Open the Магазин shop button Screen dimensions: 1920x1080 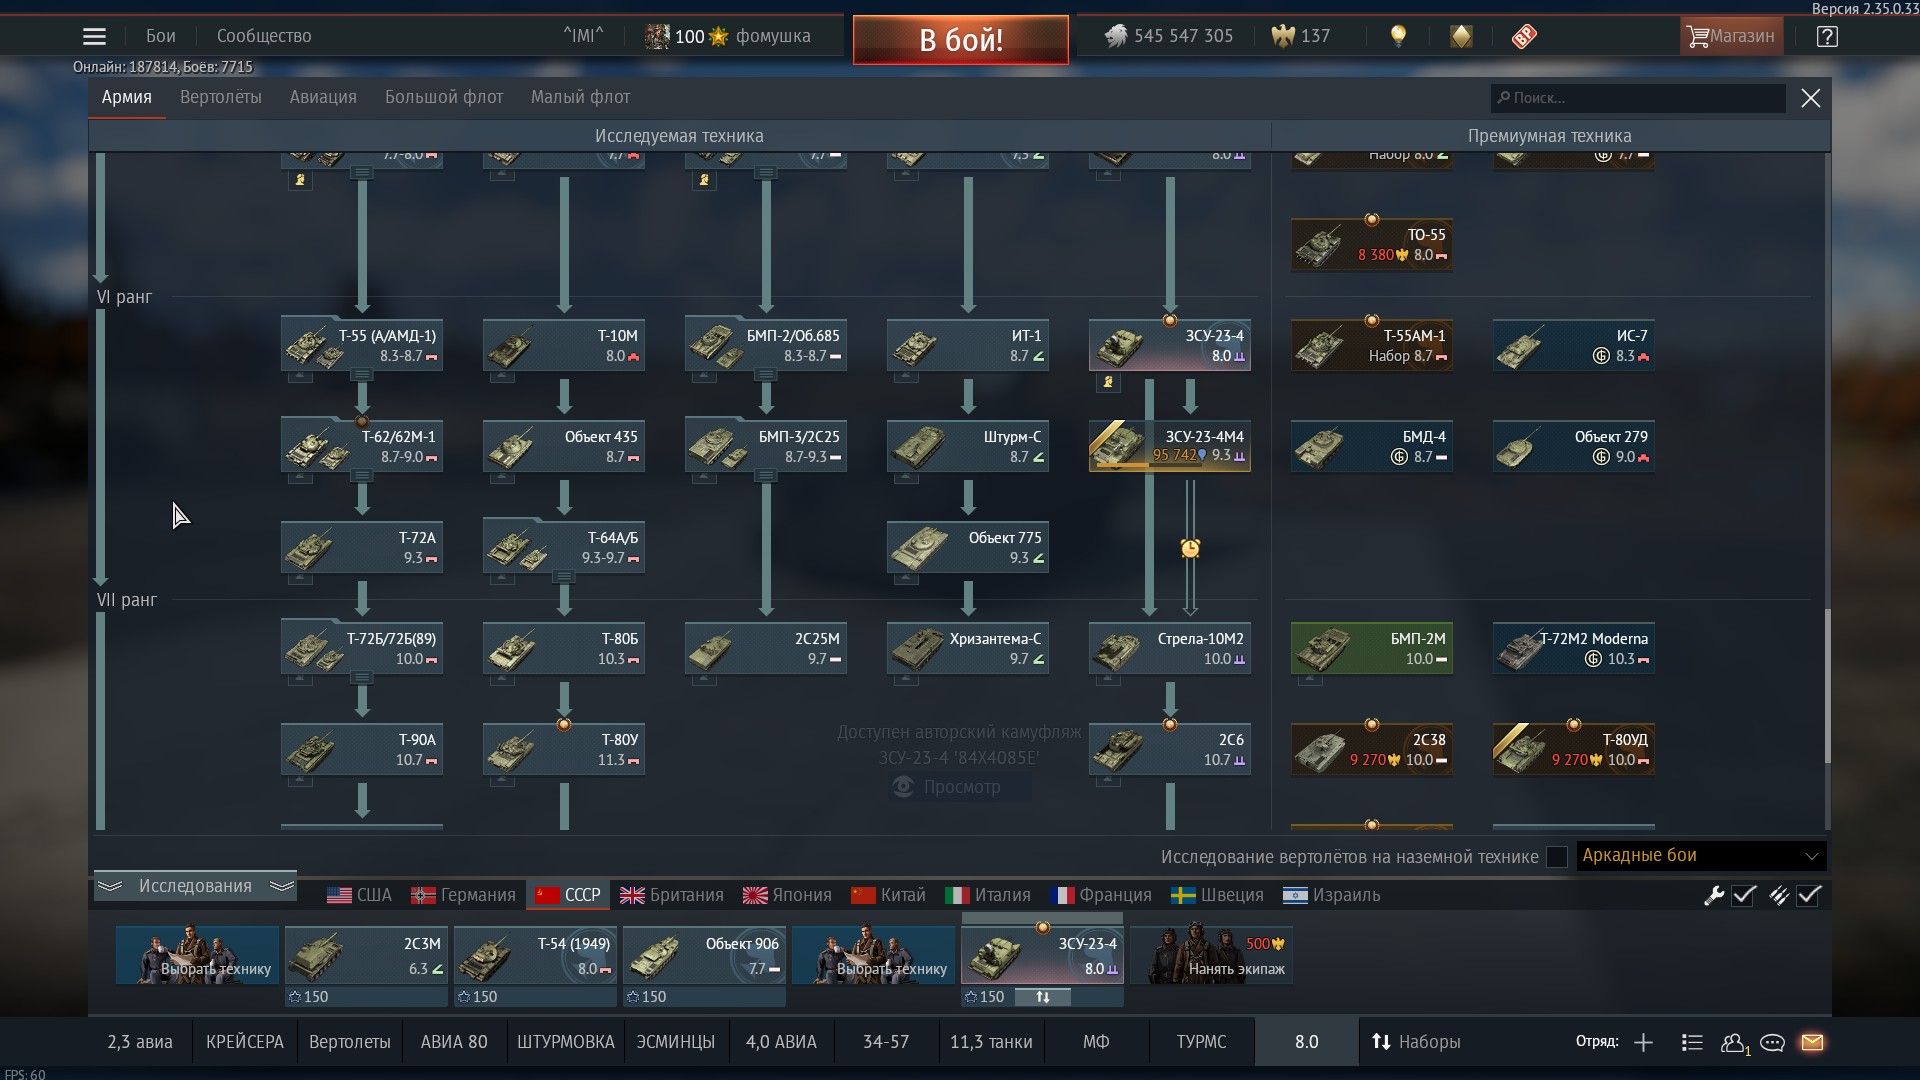[1731, 36]
